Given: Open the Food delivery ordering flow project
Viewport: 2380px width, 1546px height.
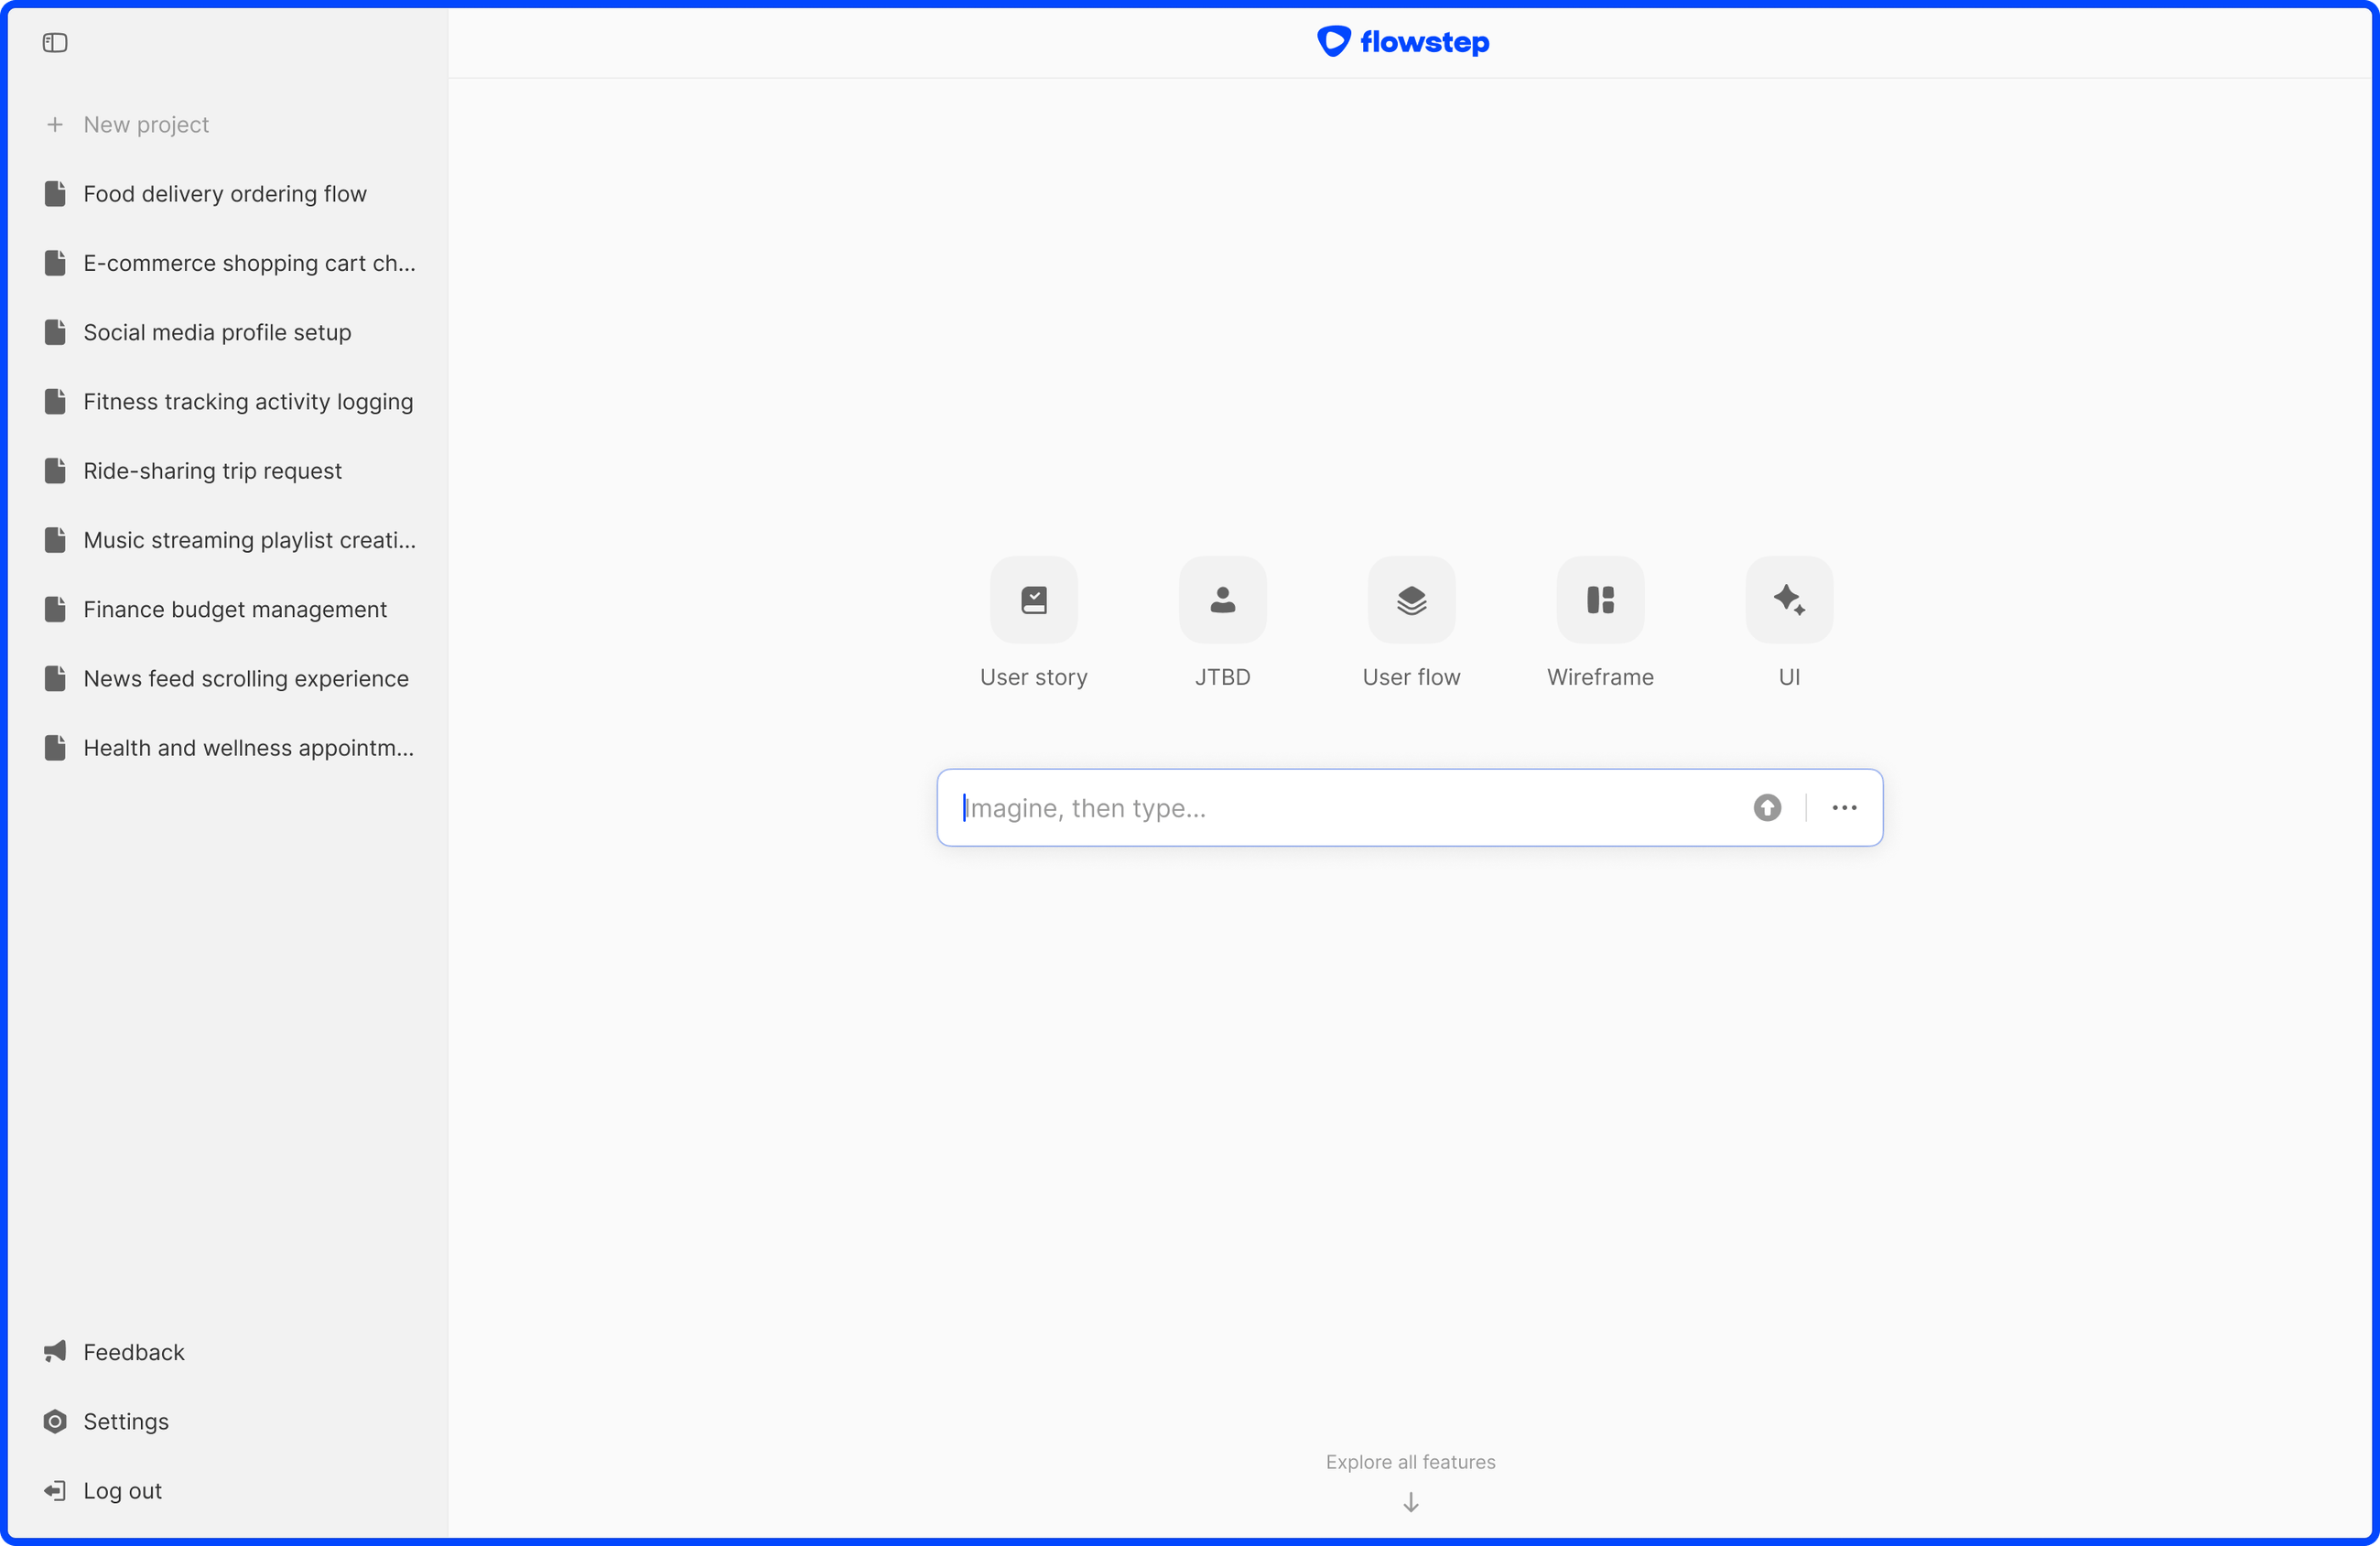Looking at the screenshot, I should click(x=224, y=194).
